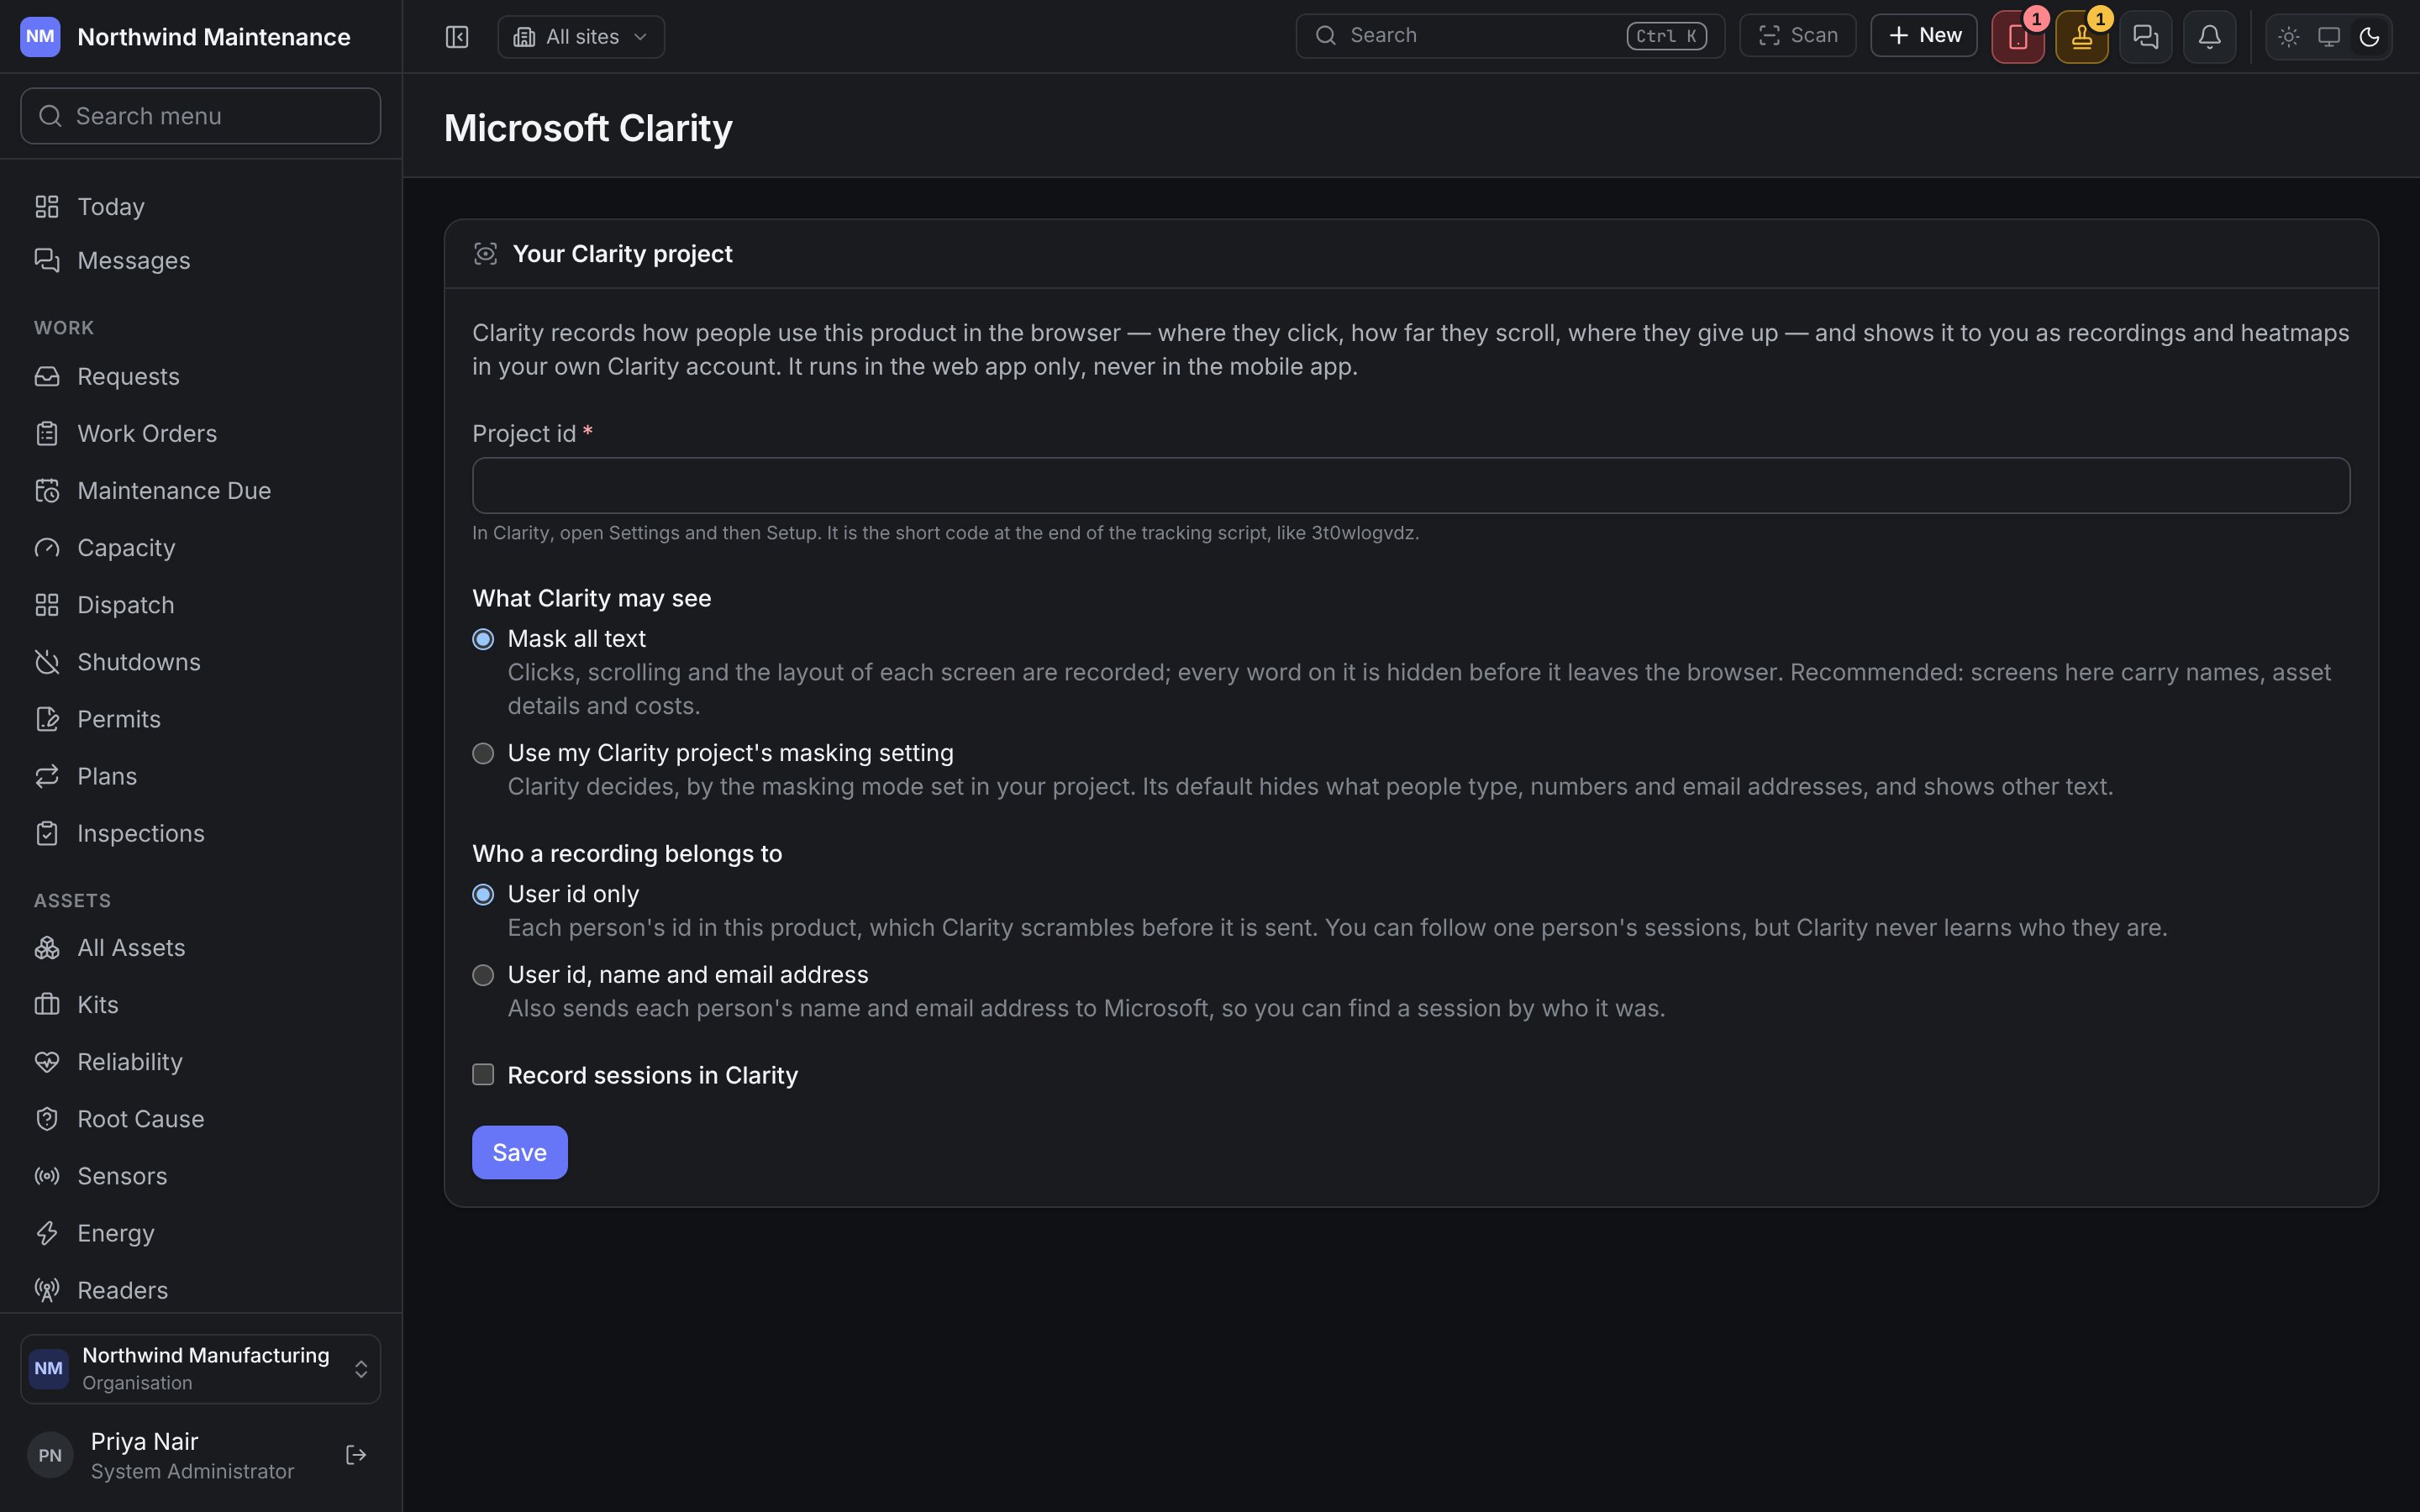Open Work Orders in the sidebar

(x=200, y=433)
